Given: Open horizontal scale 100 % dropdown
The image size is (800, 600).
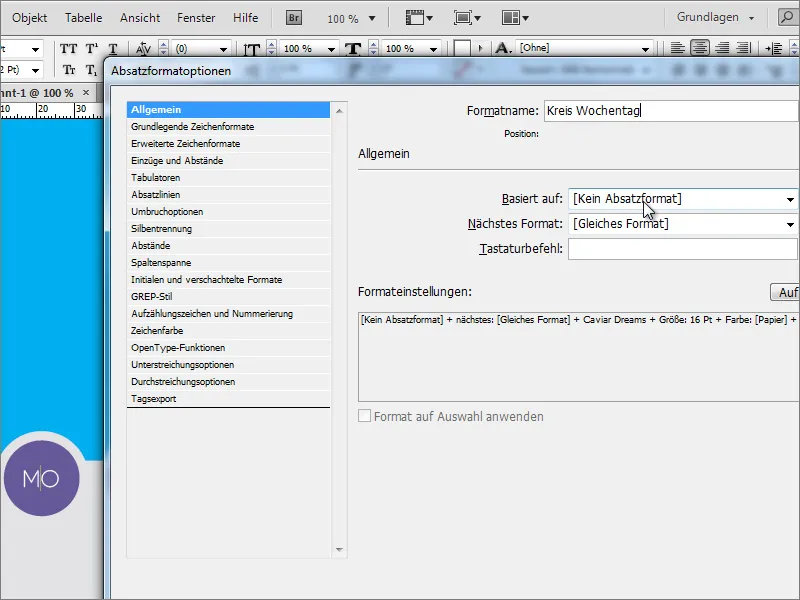Looking at the screenshot, I should point(433,49).
